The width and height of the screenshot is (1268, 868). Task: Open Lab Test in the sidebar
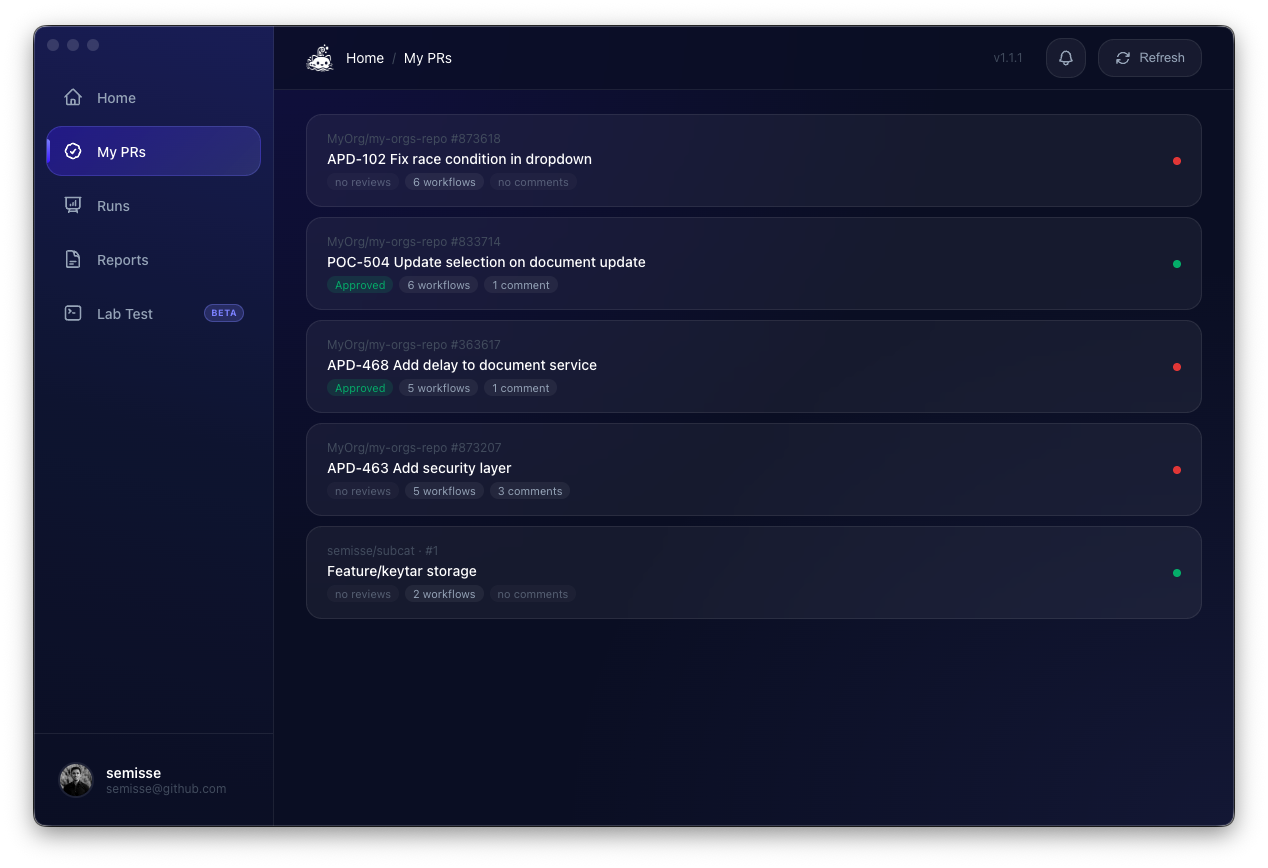pyautogui.click(x=153, y=313)
